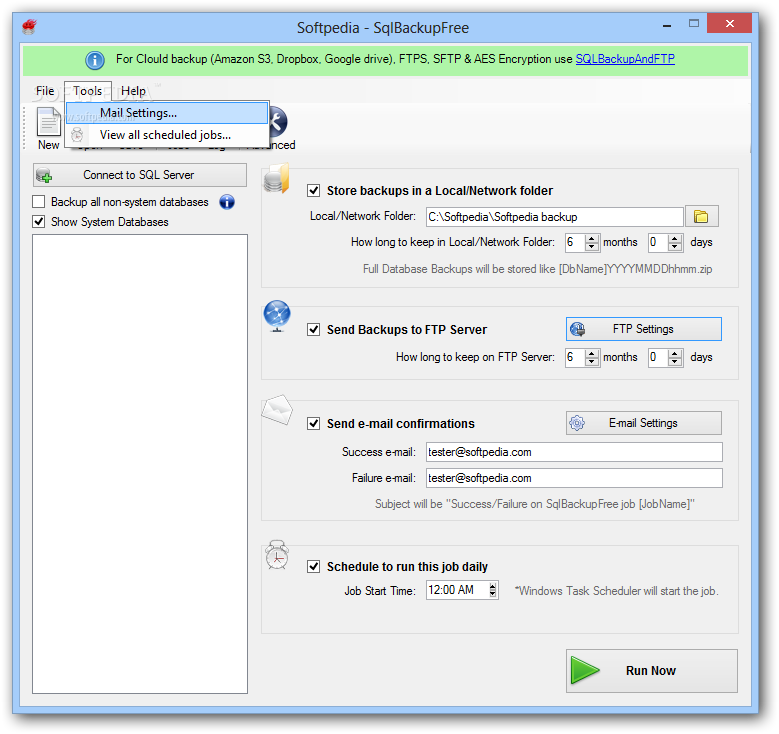Click info icon beside Backup all non-system databases

pos(227,202)
